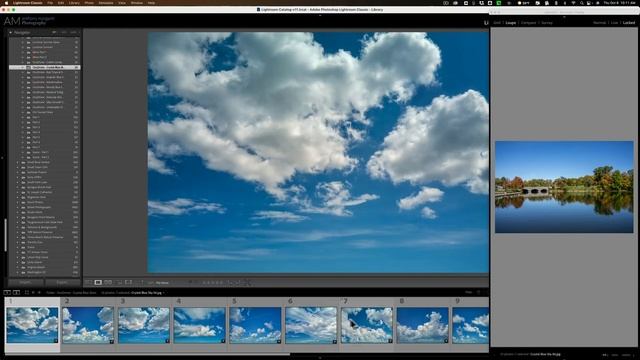Collapse the Navigator panel with its triangle
This screenshot has width=640, height=360.
(11, 32)
